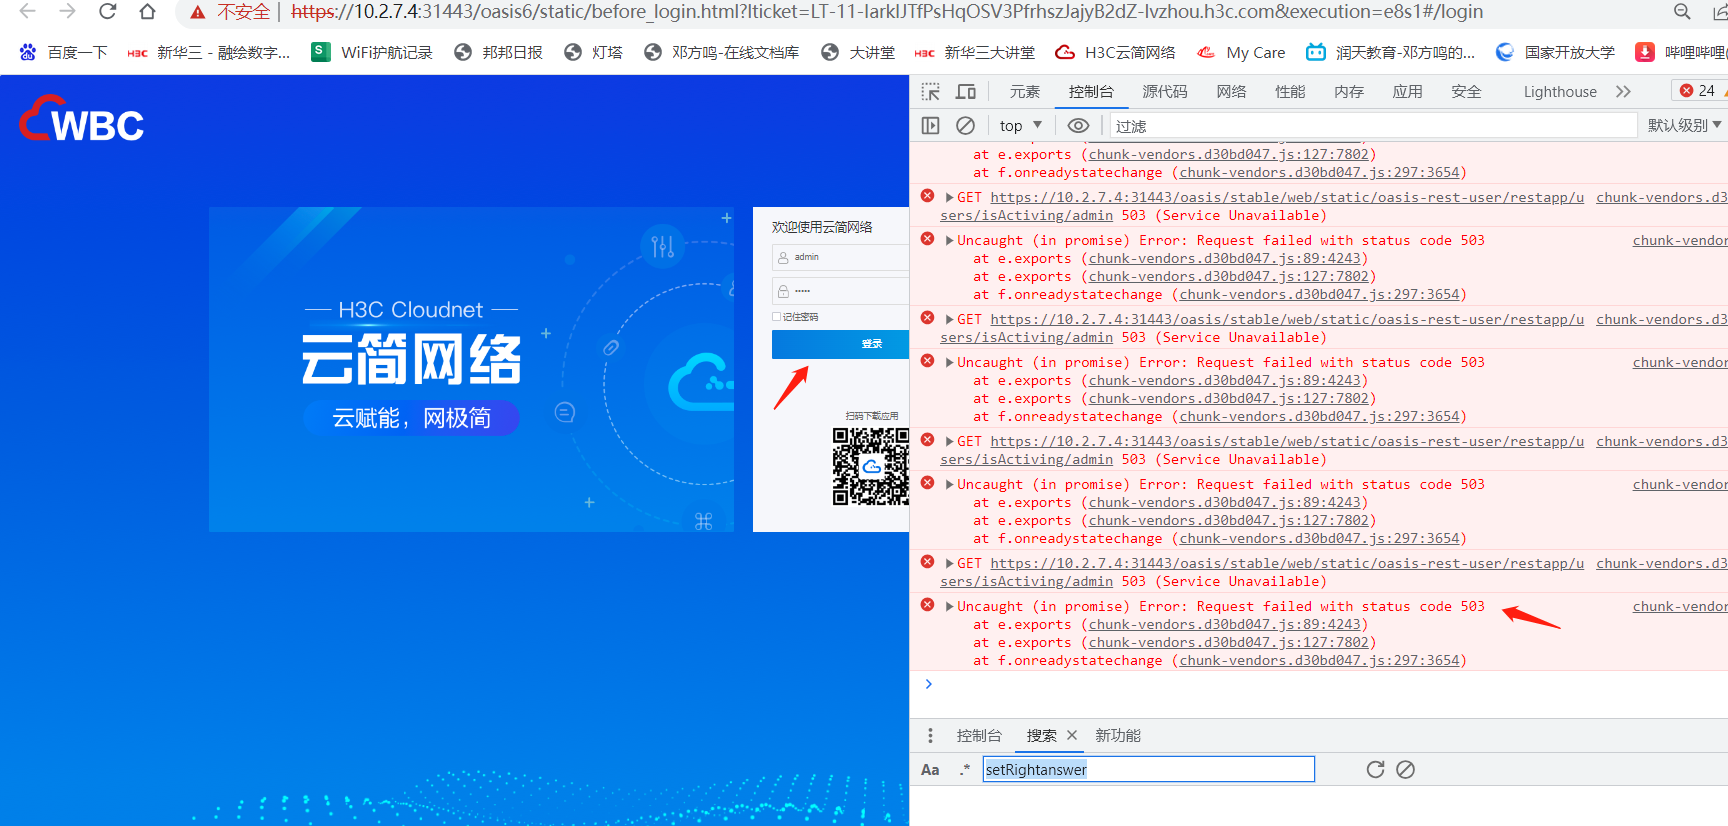Toggle the console sidebar panel
The image size is (1728, 826).
pos(931,126)
